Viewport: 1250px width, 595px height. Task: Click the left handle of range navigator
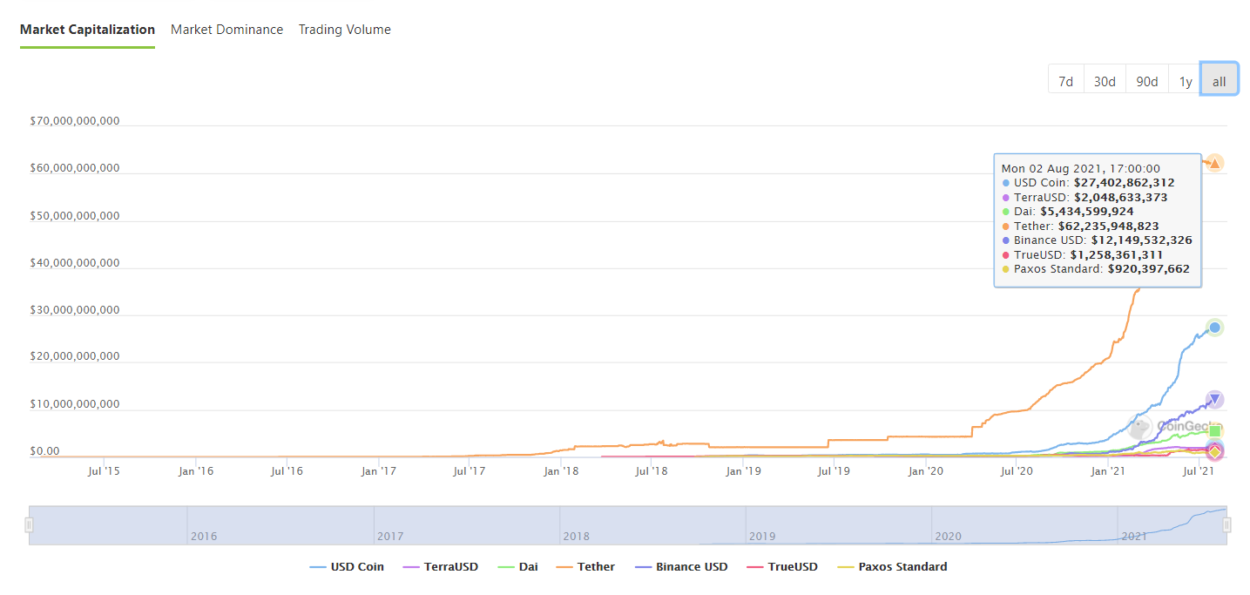tap(29, 525)
